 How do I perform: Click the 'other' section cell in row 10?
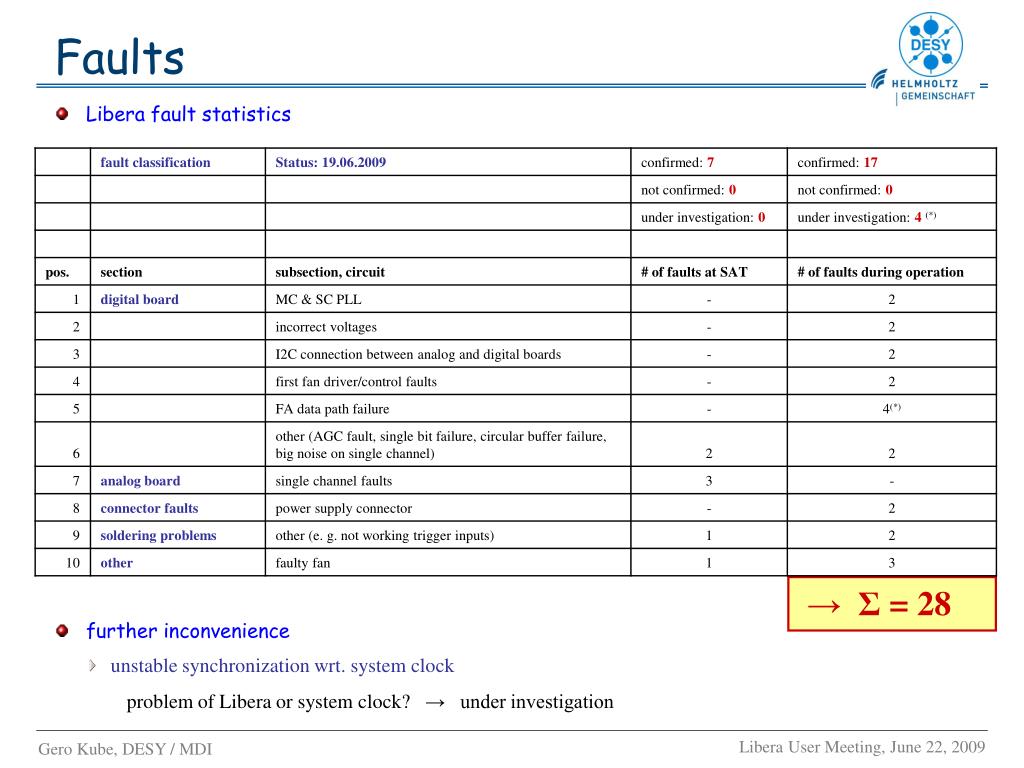click(178, 563)
